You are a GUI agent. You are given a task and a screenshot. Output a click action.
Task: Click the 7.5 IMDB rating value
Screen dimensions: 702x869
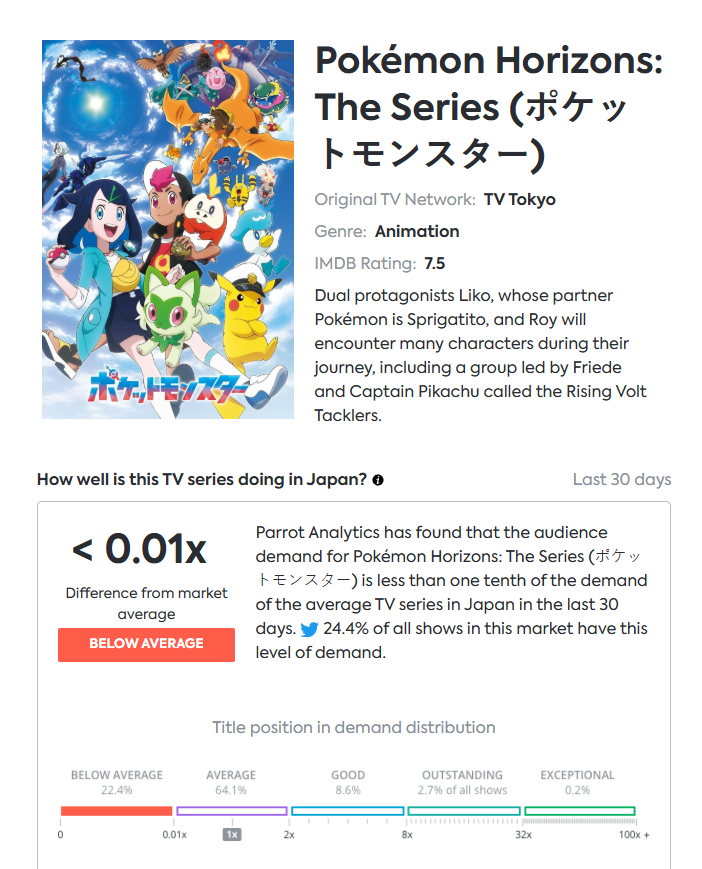point(434,263)
